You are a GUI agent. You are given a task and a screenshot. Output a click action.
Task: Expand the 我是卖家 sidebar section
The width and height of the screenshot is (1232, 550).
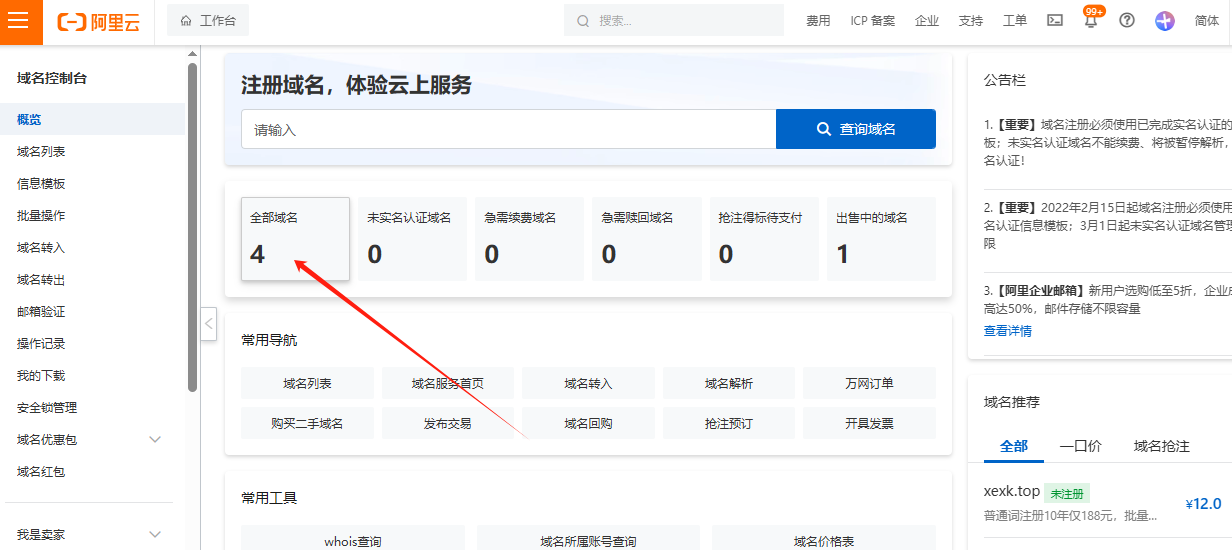click(155, 535)
